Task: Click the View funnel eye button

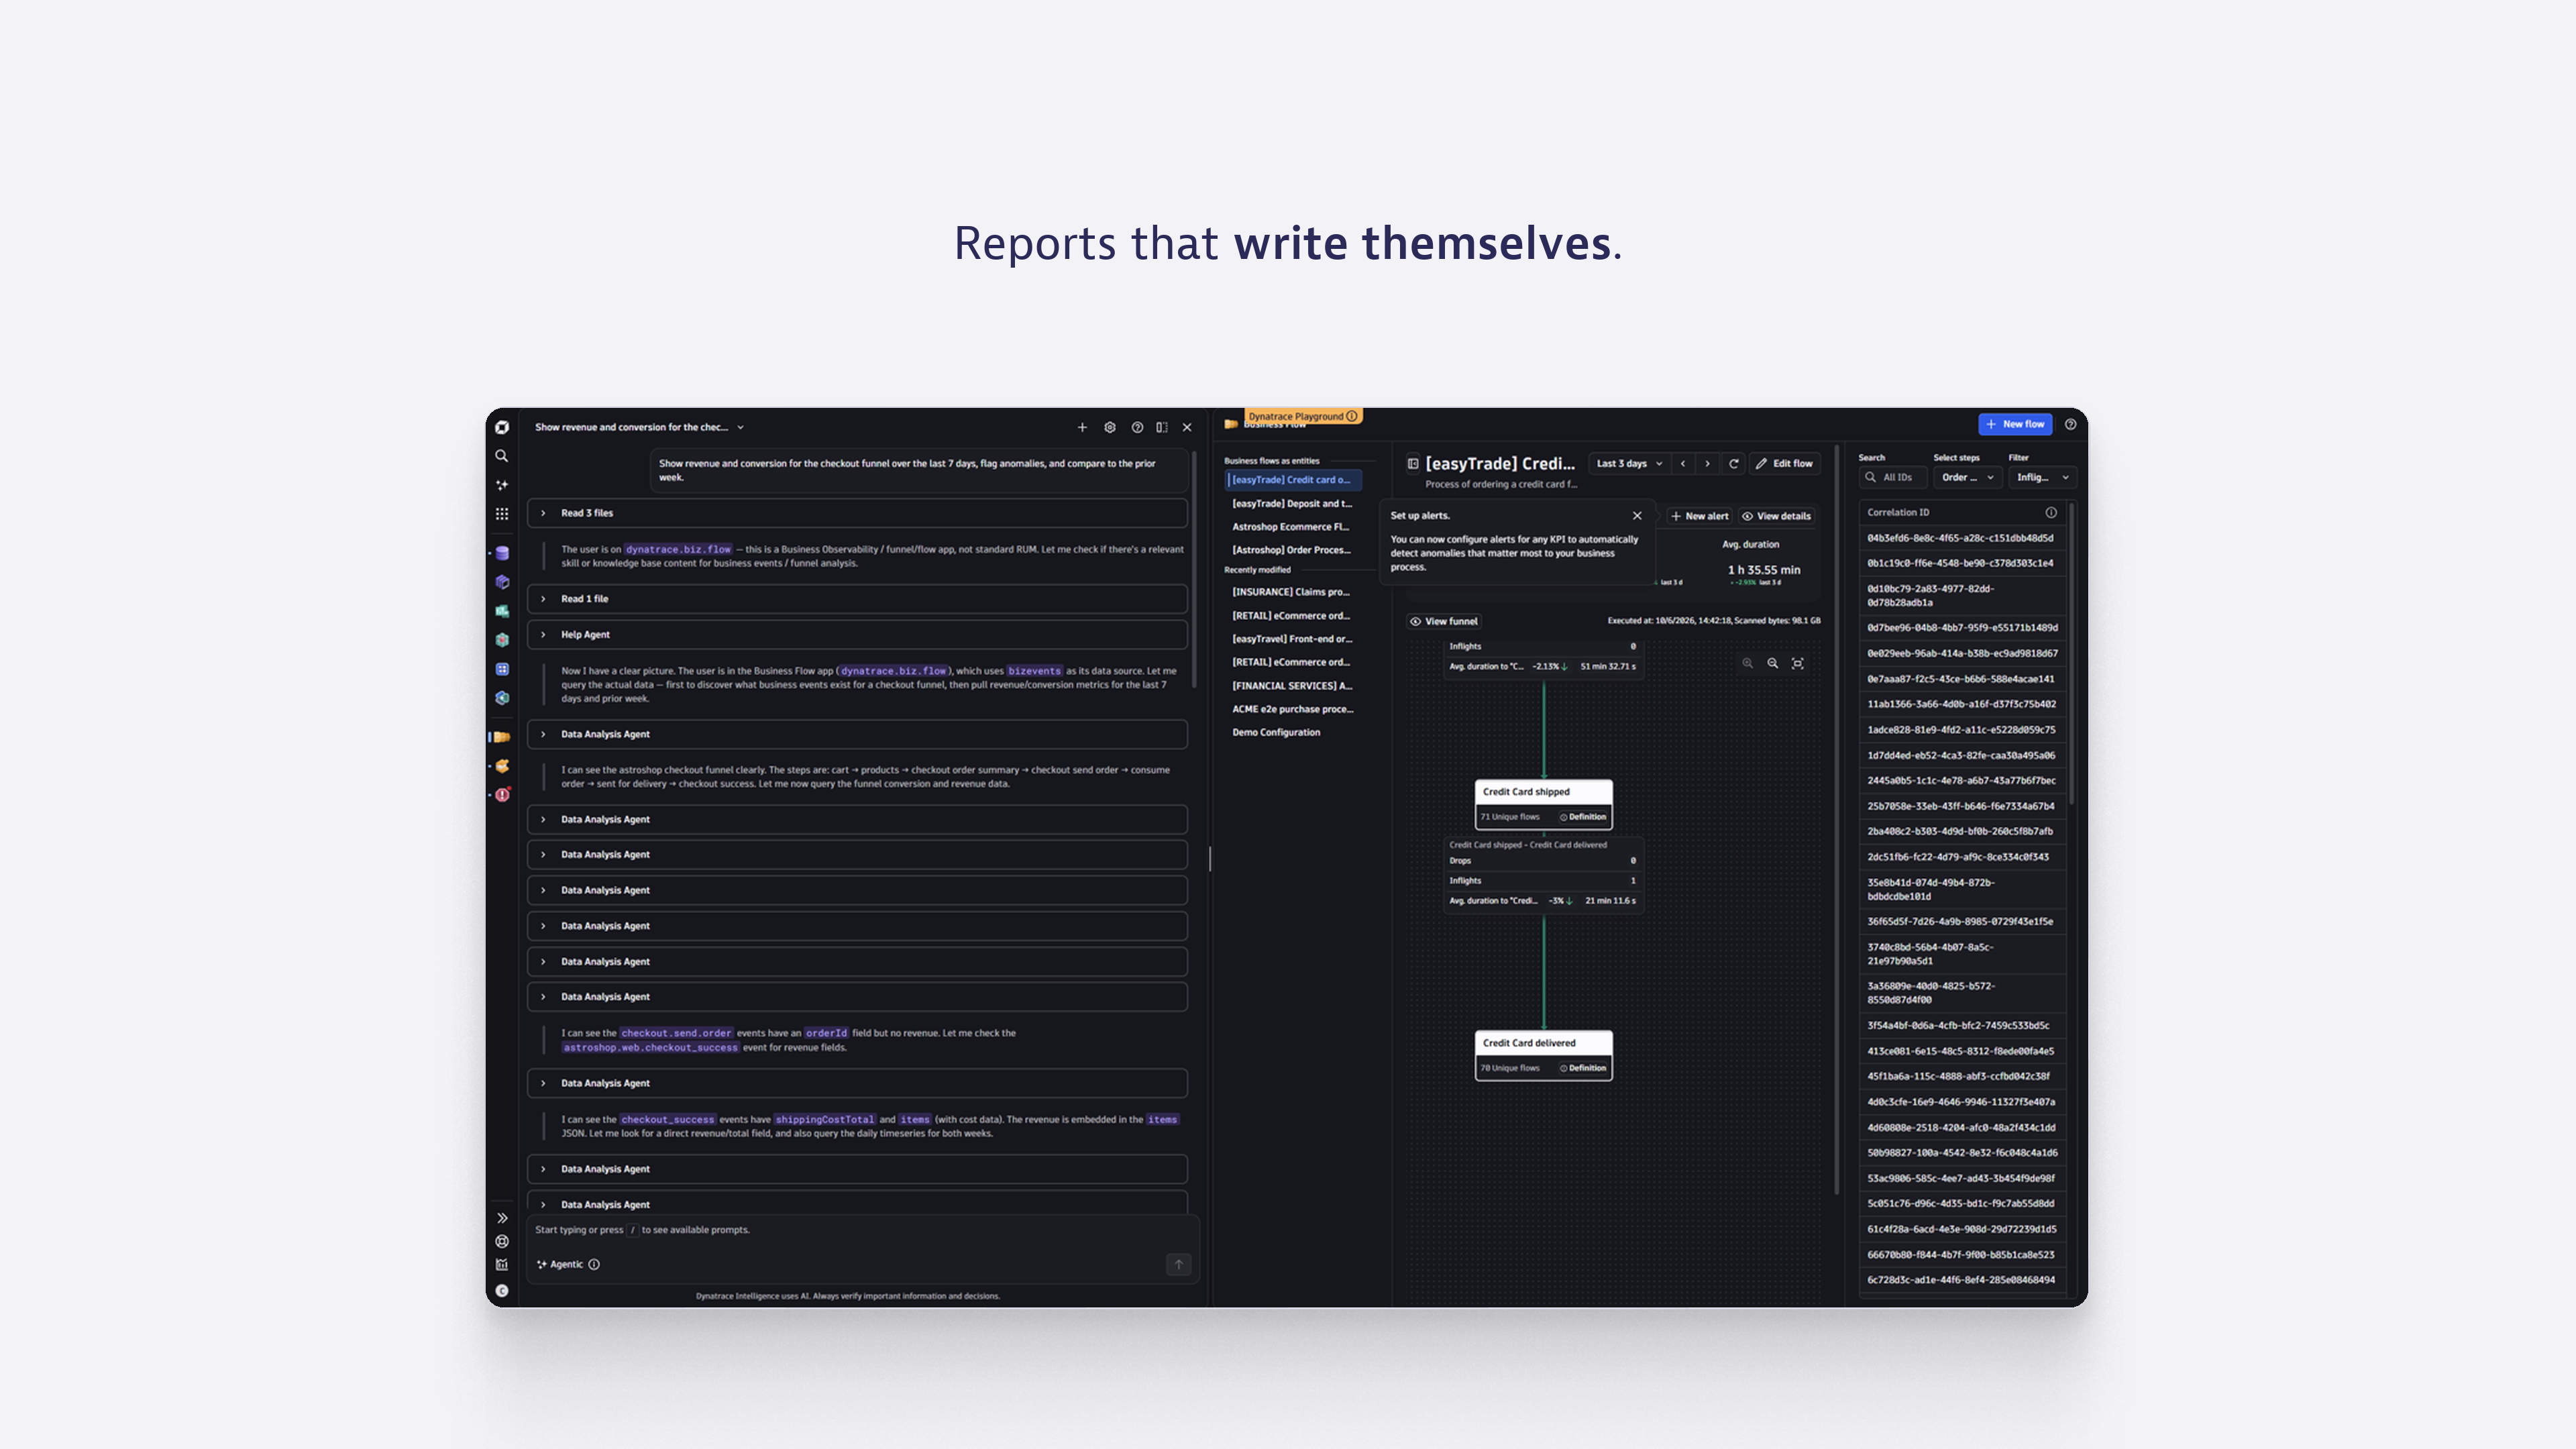Action: 1444,621
